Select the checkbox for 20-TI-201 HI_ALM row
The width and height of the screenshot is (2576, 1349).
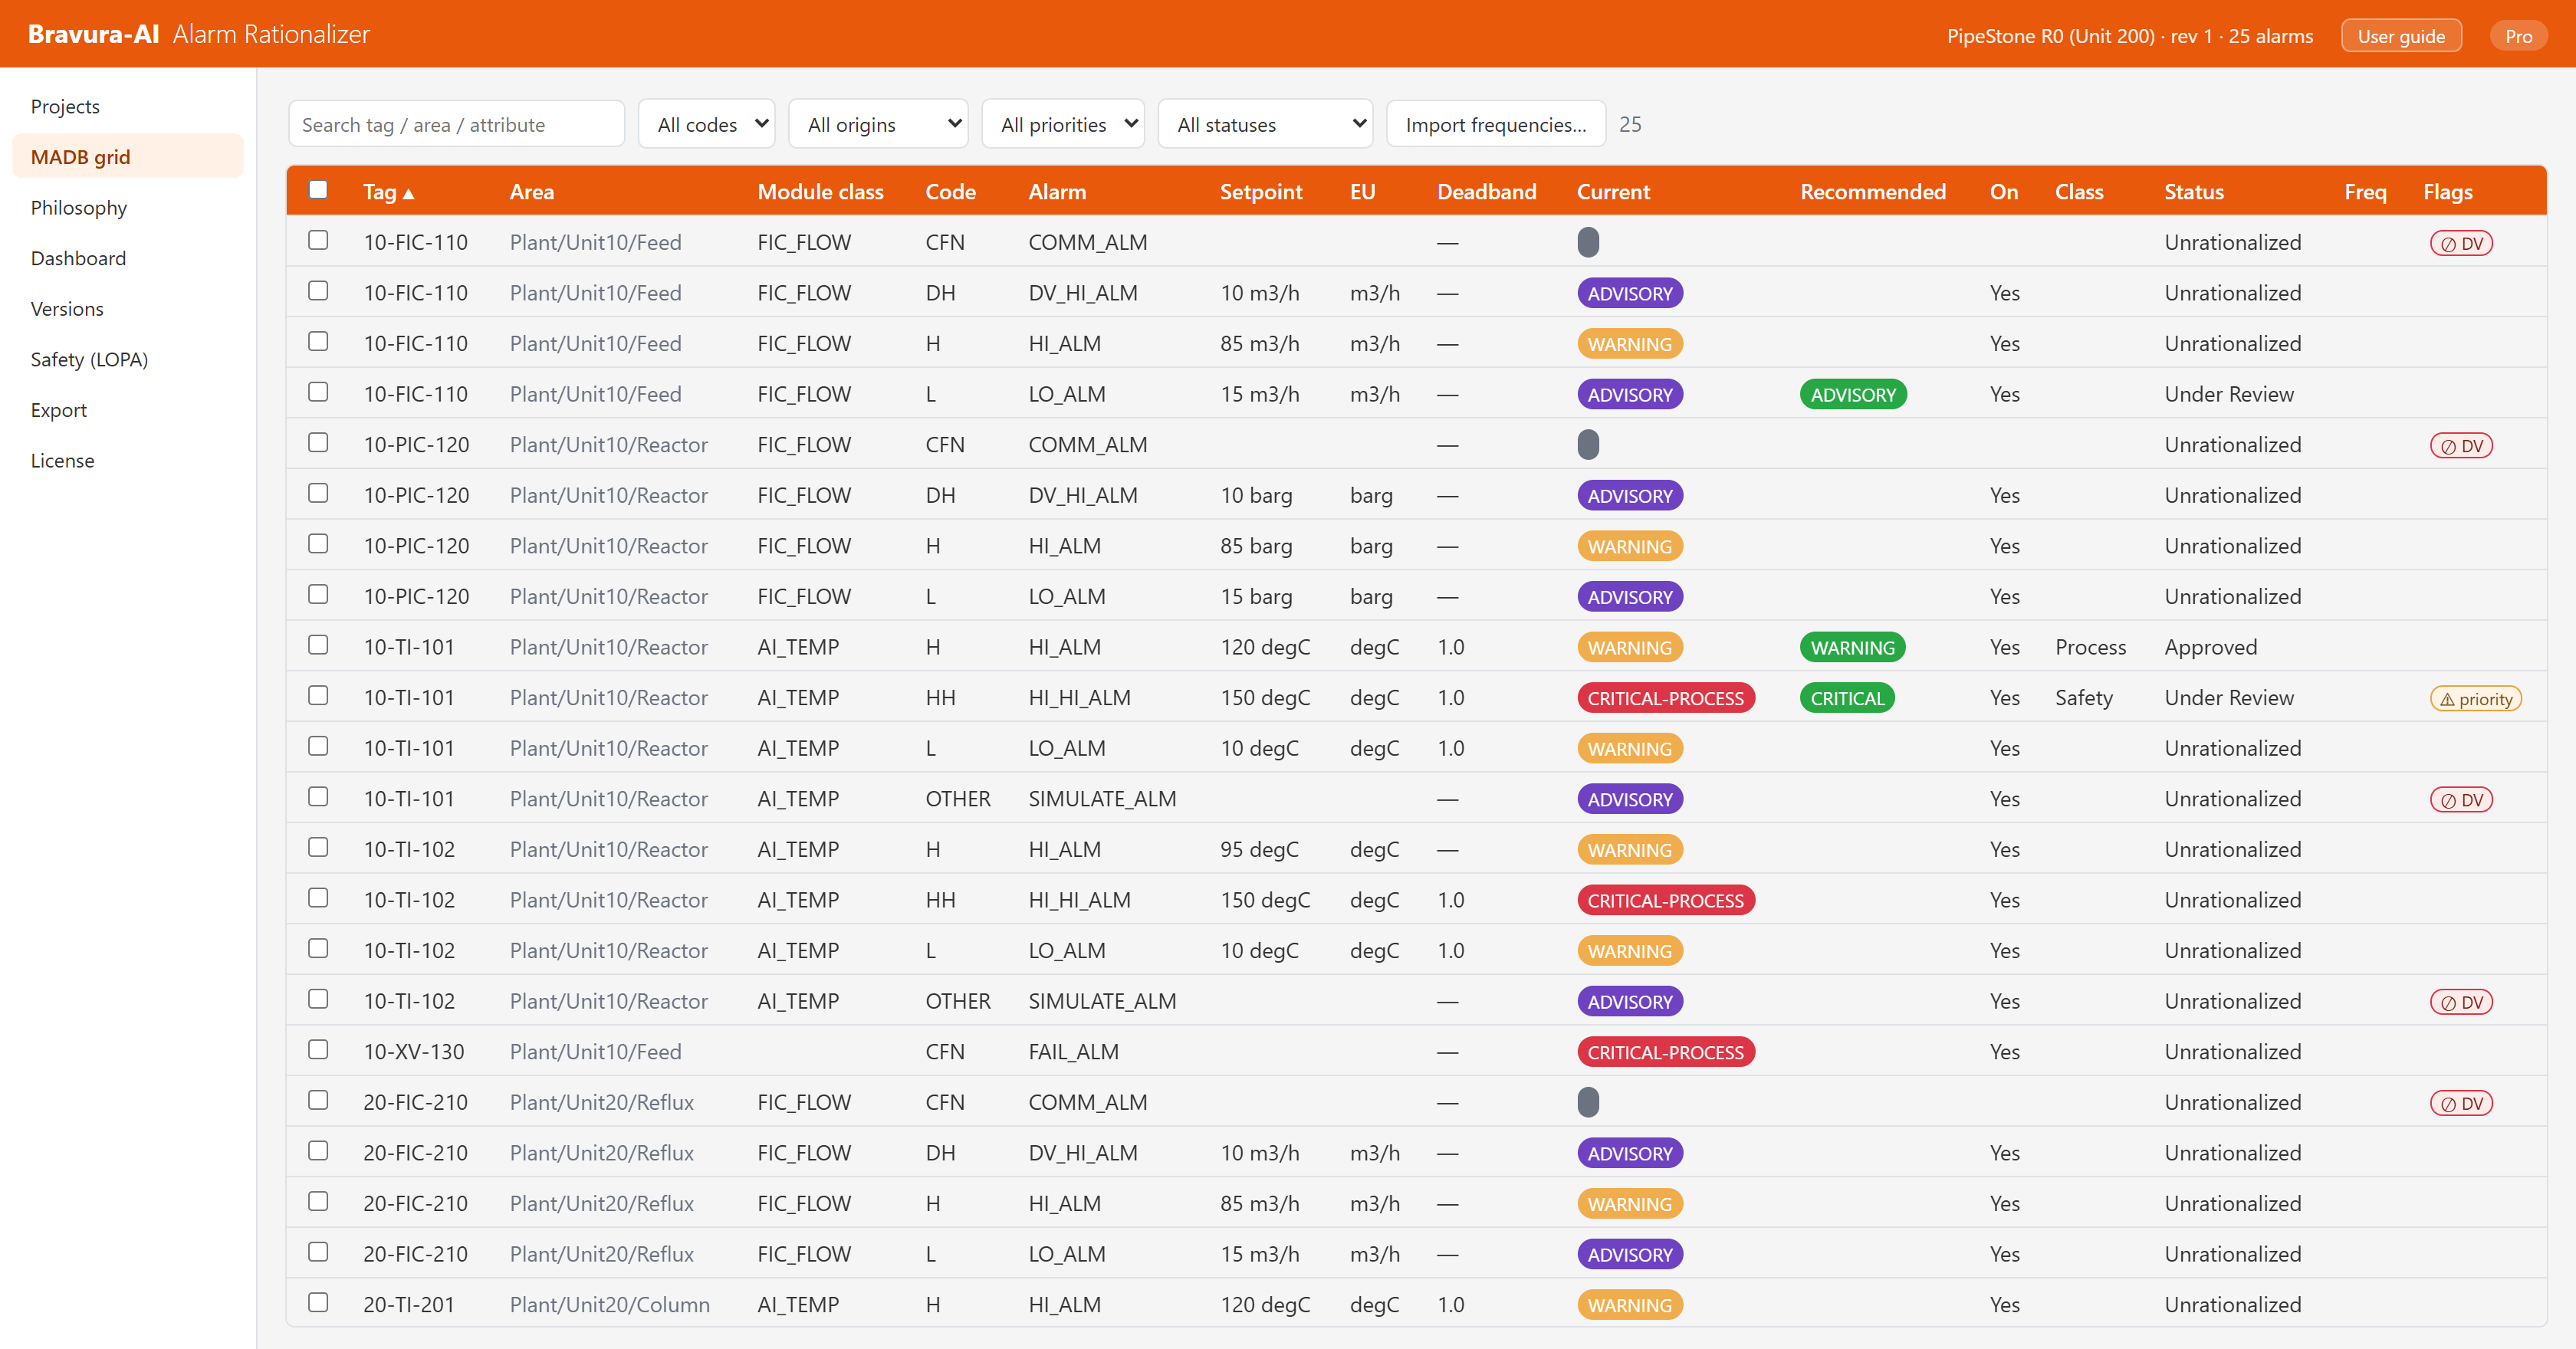pyautogui.click(x=318, y=1302)
